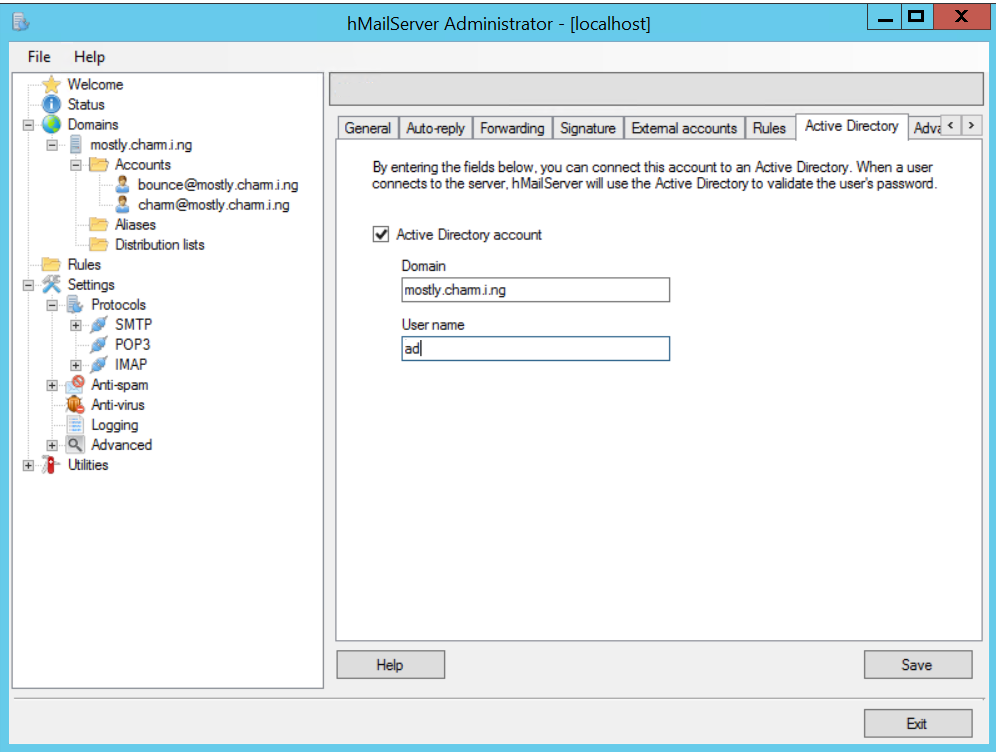Select the Status tree item label

click(x=86, y=104)
